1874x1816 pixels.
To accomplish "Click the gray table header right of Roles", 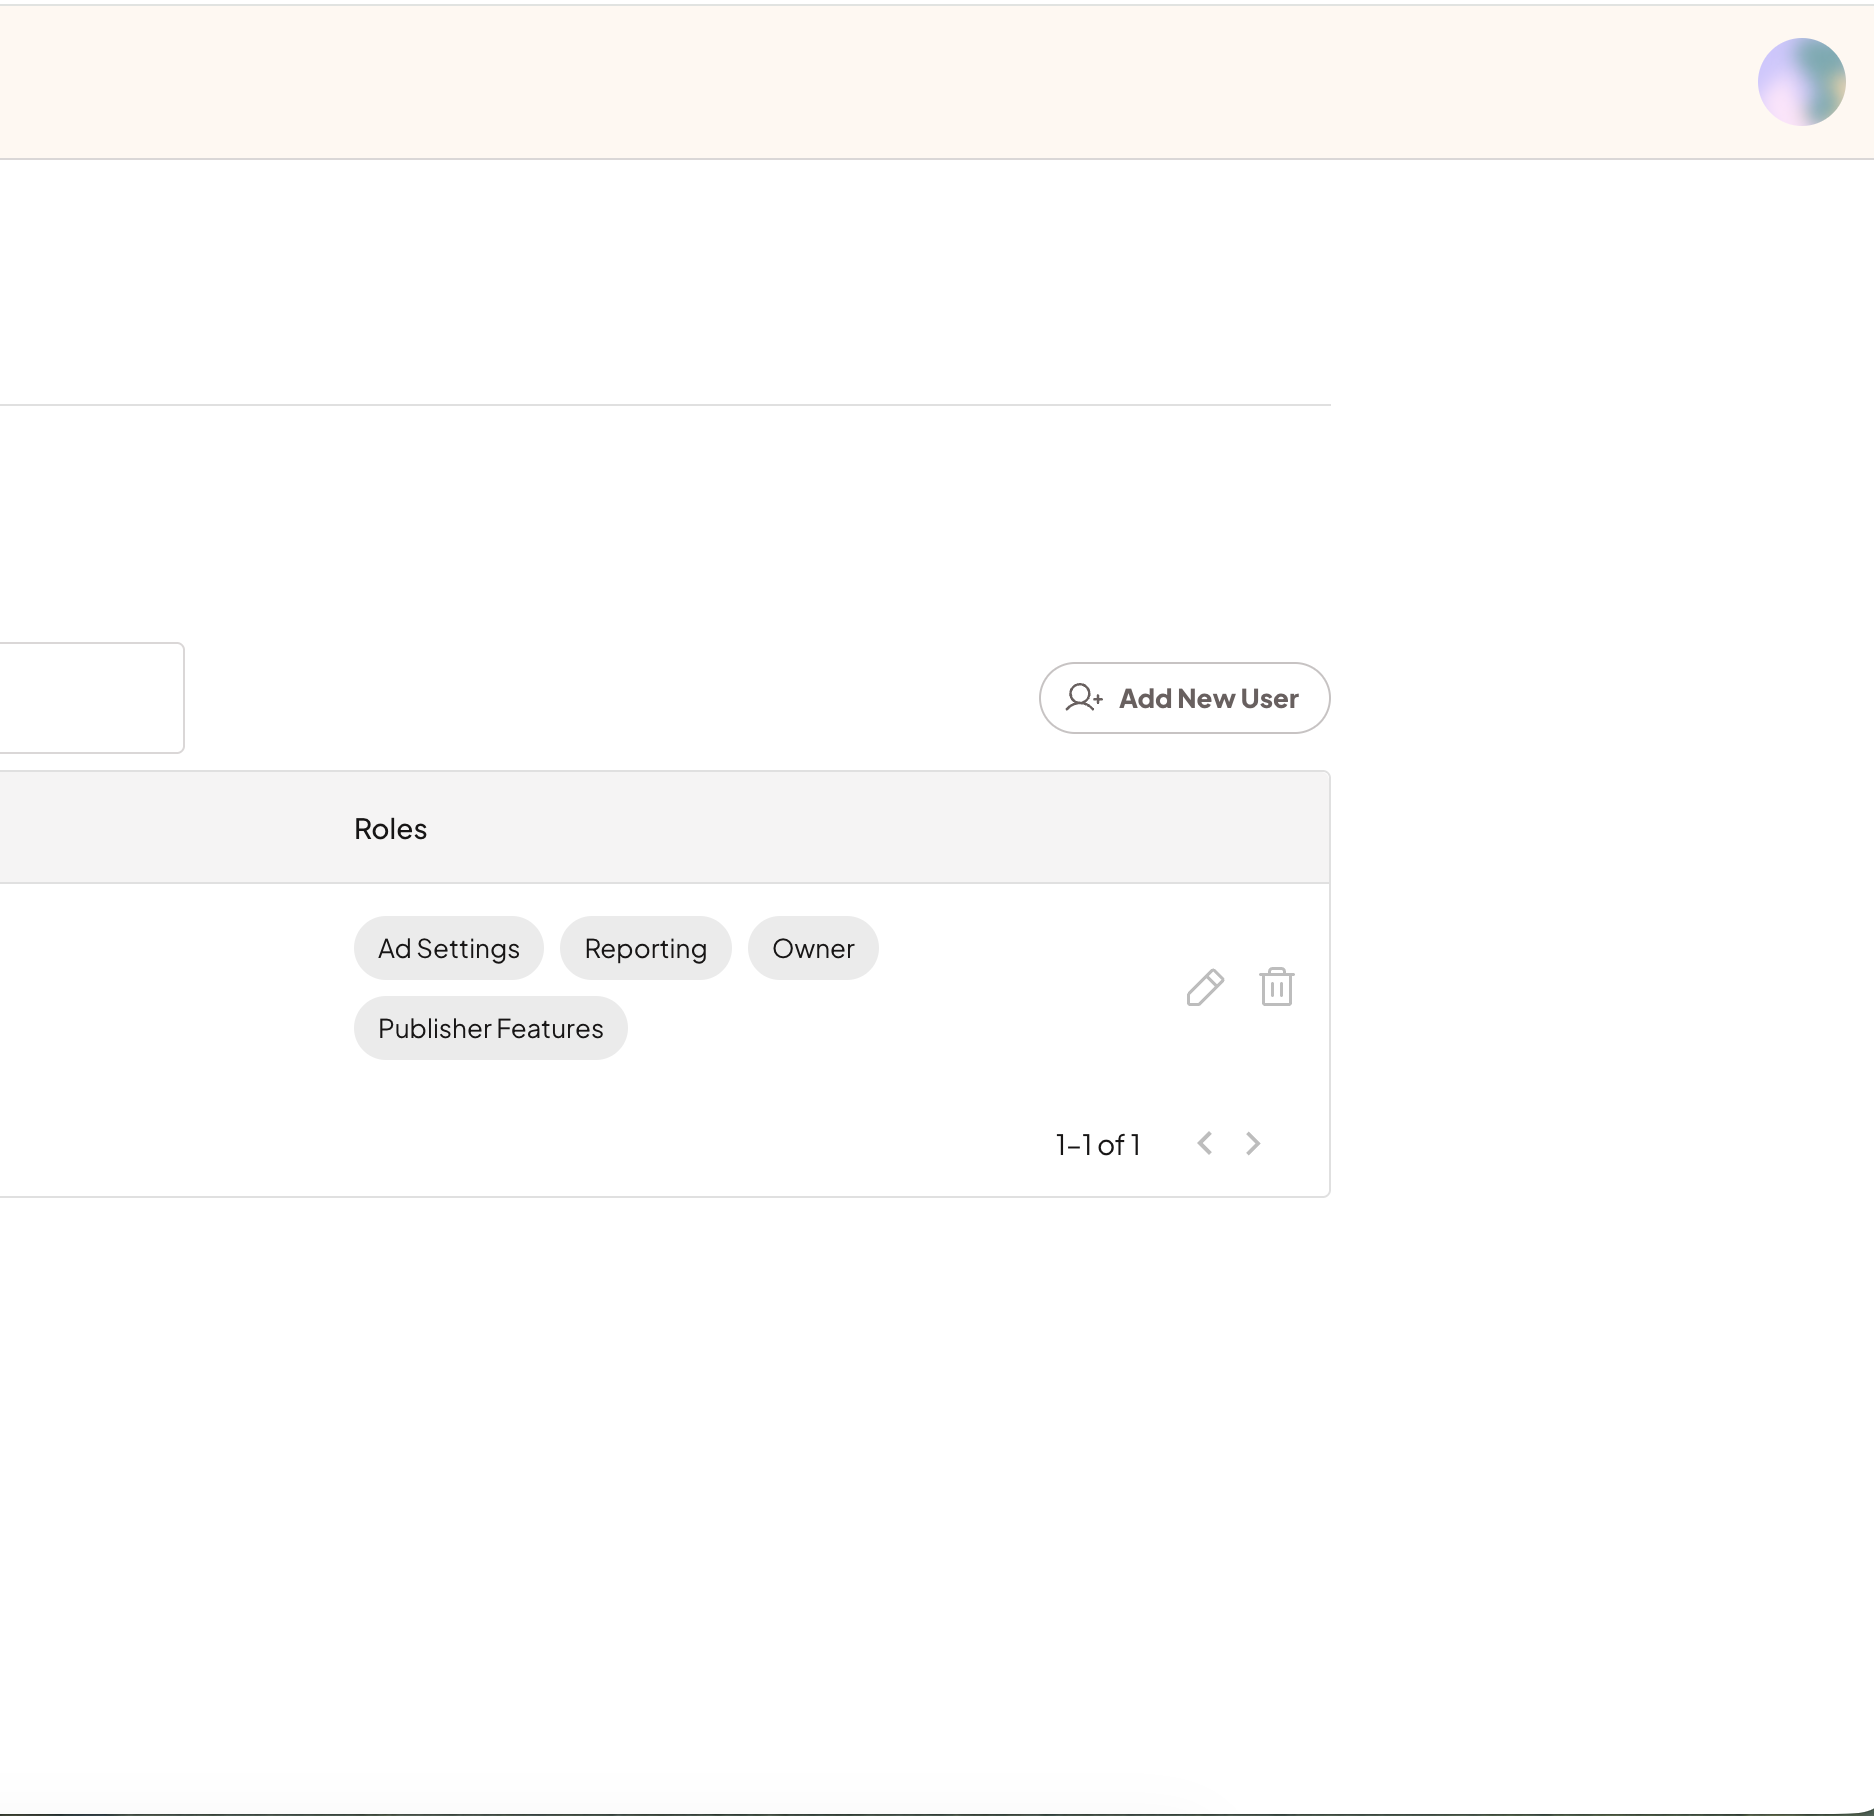I will coord(850,828).
